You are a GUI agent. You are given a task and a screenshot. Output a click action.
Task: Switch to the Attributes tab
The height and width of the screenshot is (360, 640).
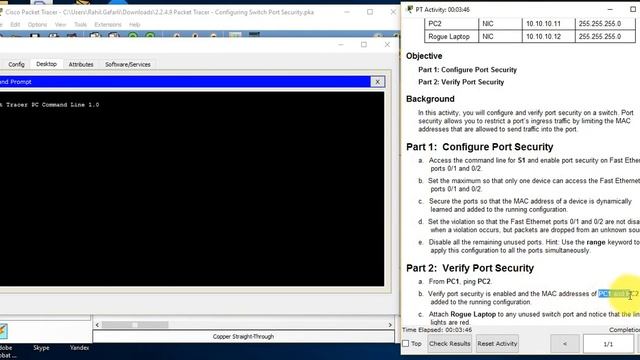point(81,64)
